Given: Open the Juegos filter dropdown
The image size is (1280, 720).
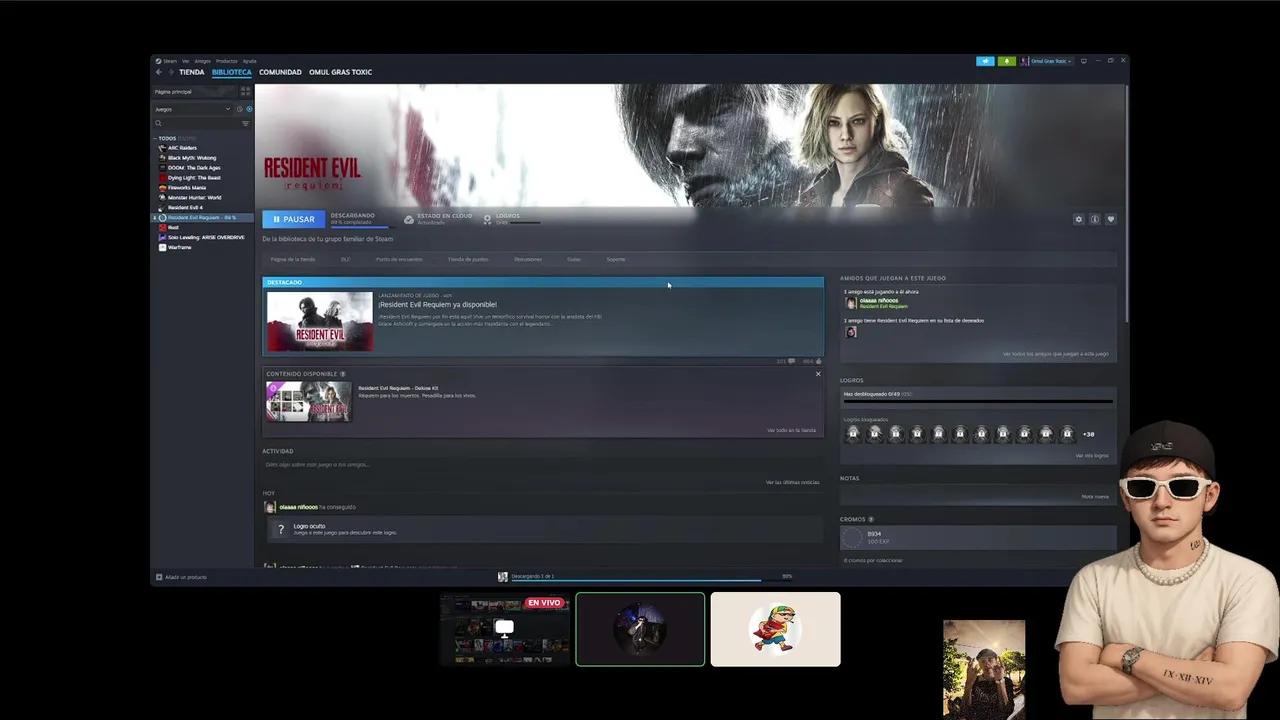Looking at the screenshot, I should point(192,109).
